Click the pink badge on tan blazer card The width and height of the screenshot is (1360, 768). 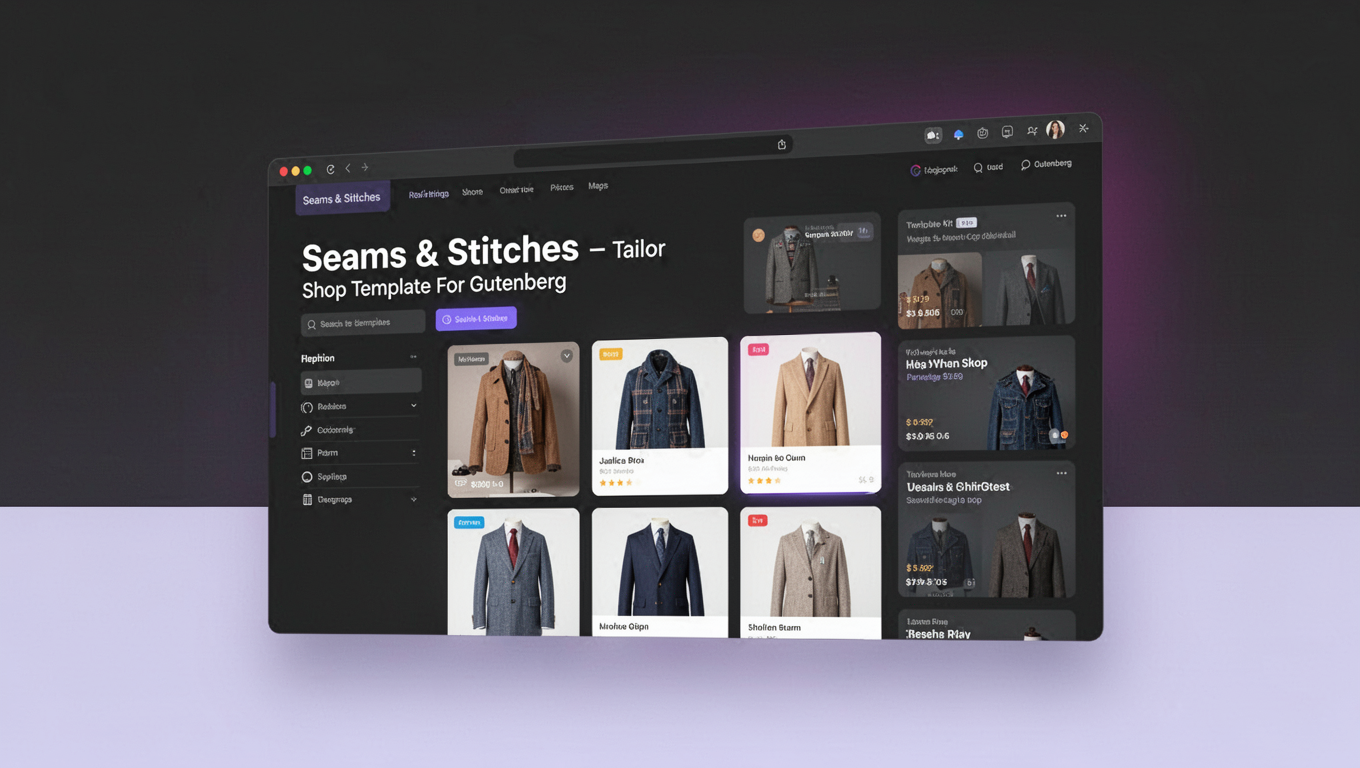pyautogui.click(x=758, y=350)
